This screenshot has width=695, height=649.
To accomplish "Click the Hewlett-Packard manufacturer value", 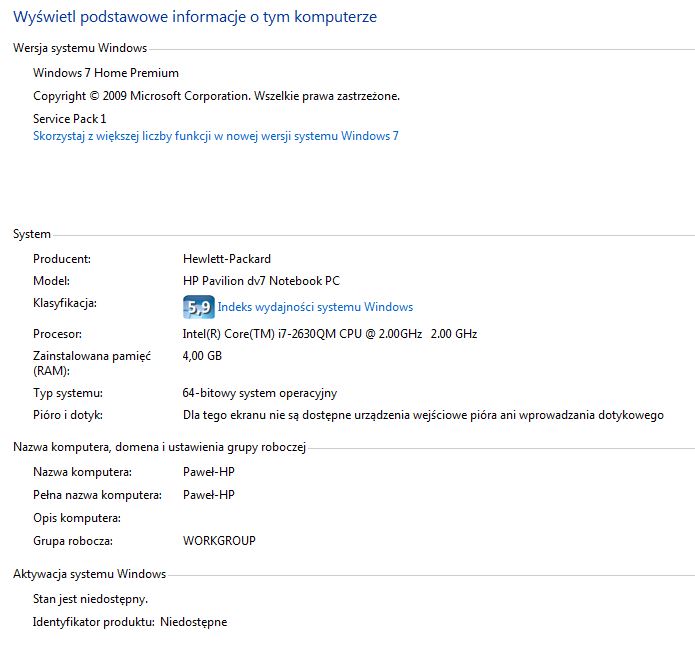I will tap(226, 259).
